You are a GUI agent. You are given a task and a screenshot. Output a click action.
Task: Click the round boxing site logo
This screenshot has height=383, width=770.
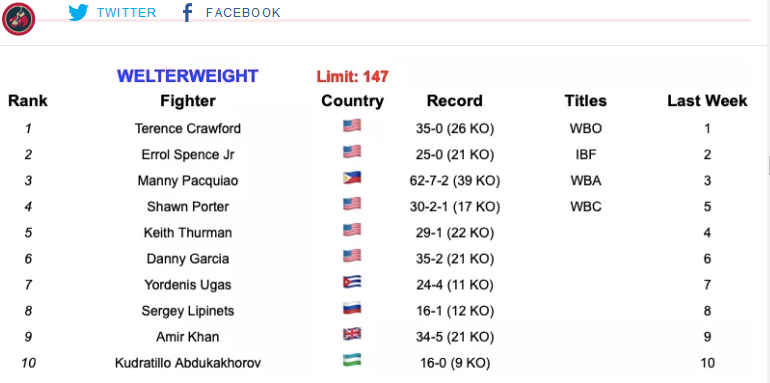(x=18, y=19)
